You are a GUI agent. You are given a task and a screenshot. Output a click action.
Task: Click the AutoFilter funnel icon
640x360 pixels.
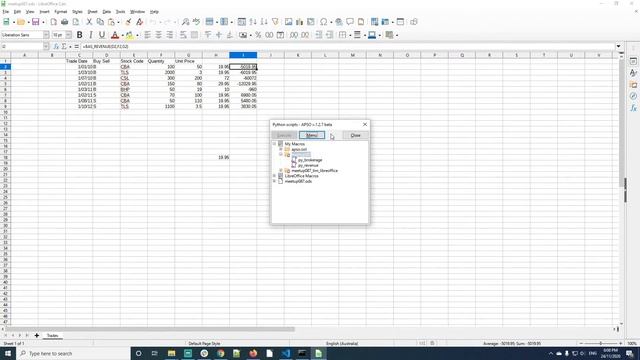coord(275,22)
